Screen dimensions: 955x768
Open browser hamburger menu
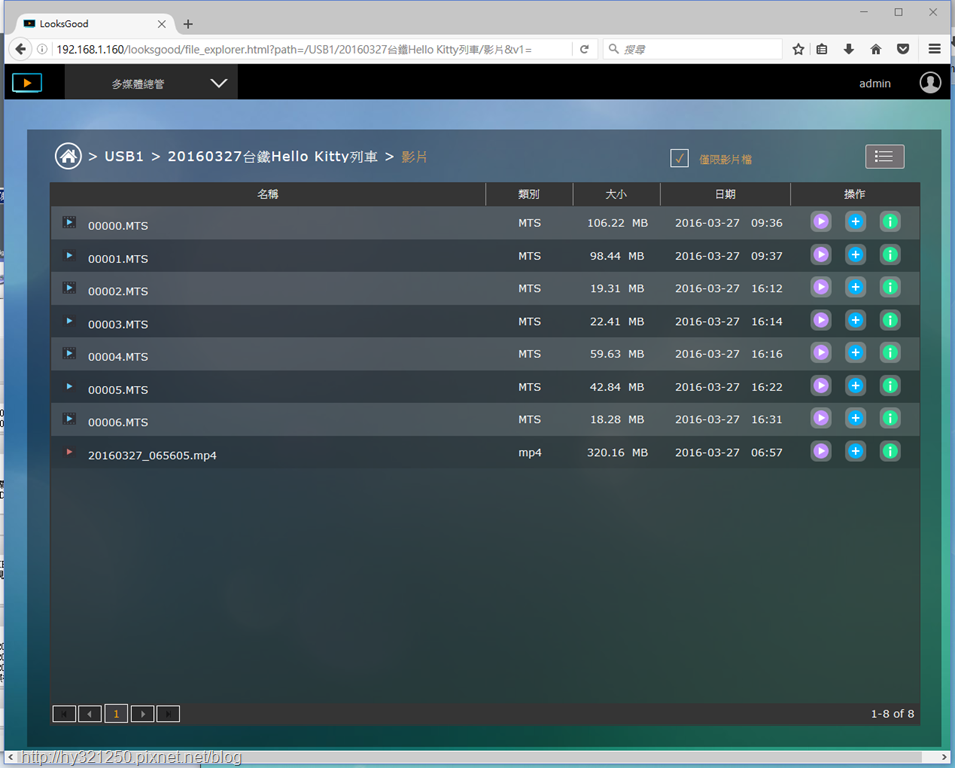[x=934, y=49]
